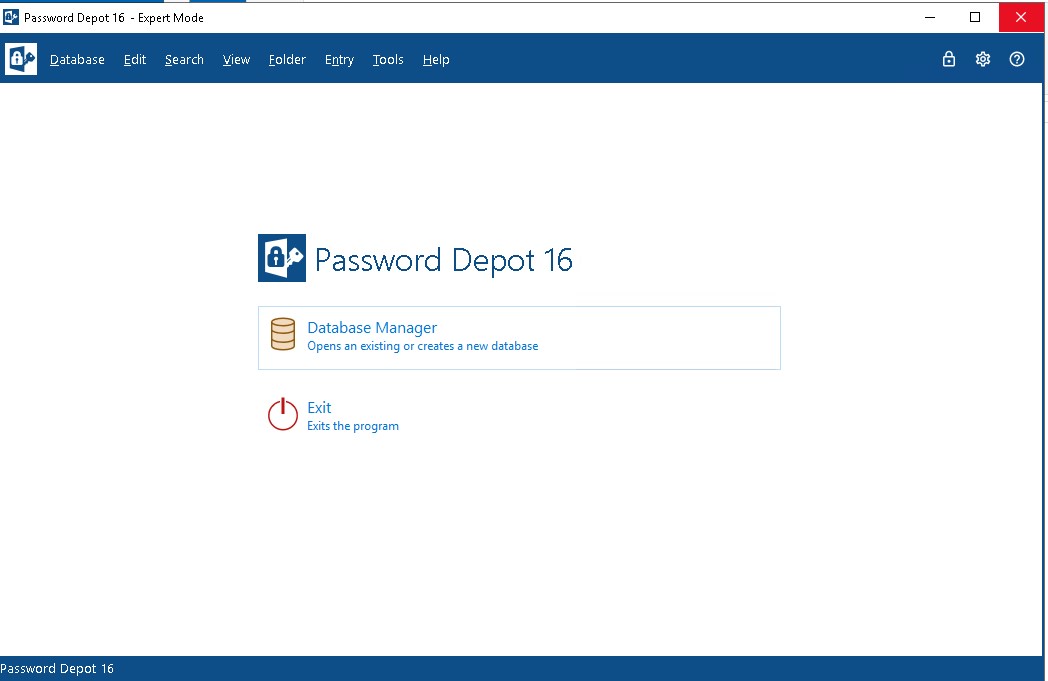Image resolution: width=1048 pixels, height=681 pixels.
Task: Minimize the Password Depot window
Action: tap(930, 17)
